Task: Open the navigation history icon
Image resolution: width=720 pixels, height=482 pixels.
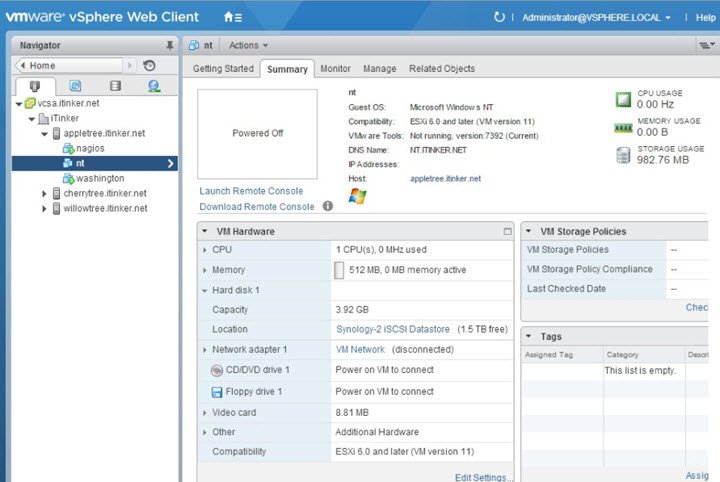Action: tap(149, 66)
